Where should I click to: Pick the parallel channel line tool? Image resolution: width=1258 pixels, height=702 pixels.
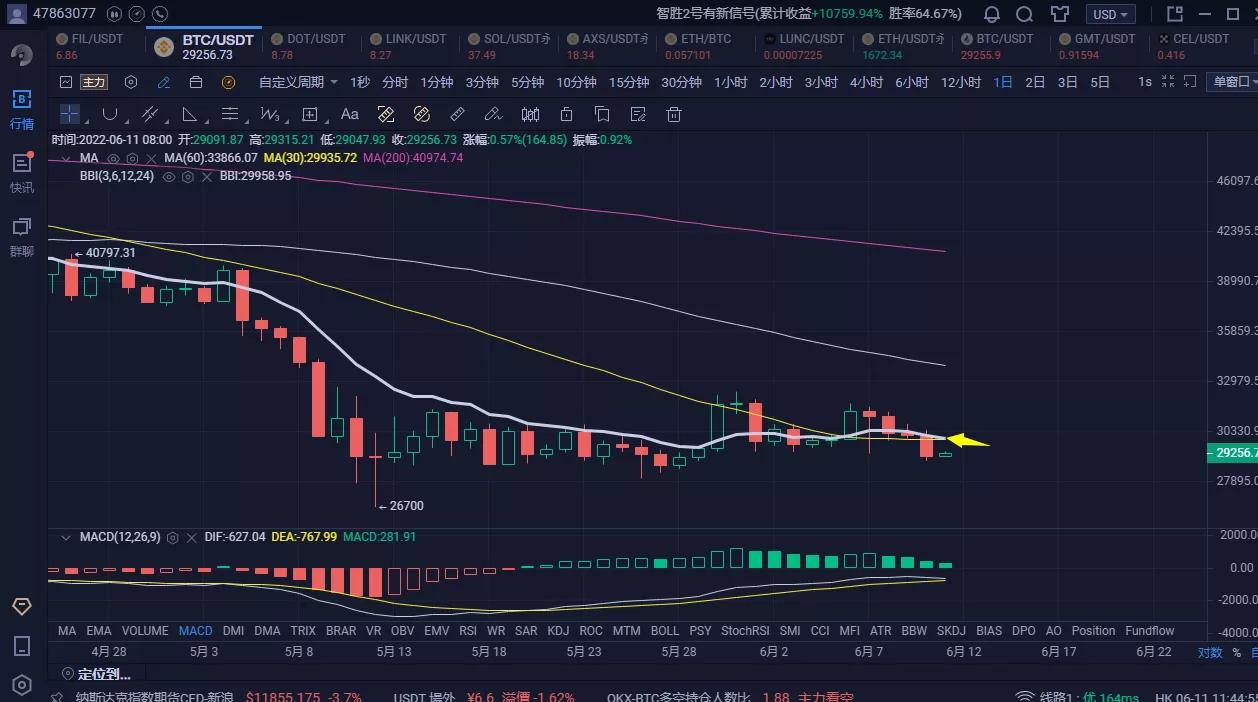[x=150, y=114]
